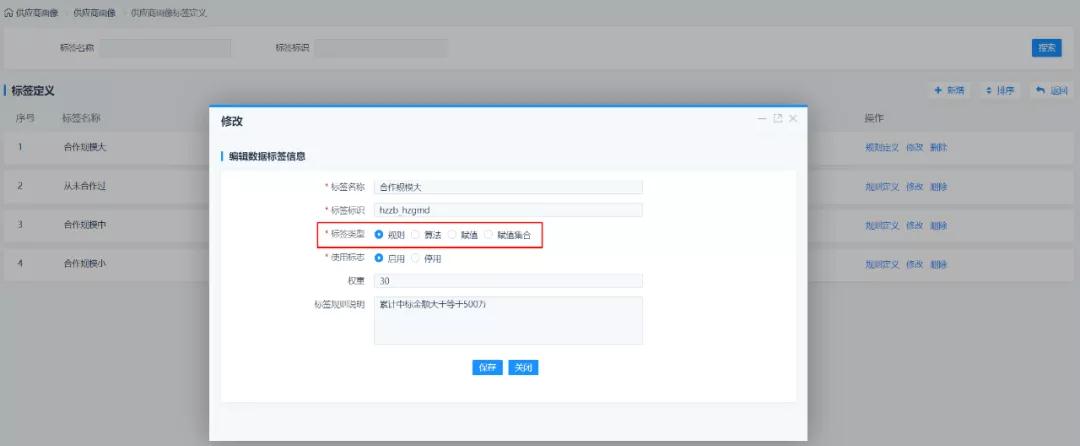Image resolution: width=1080 pixels, height=446 pixels.
Task: Click 修改 link in row 3
Action: 914,225
